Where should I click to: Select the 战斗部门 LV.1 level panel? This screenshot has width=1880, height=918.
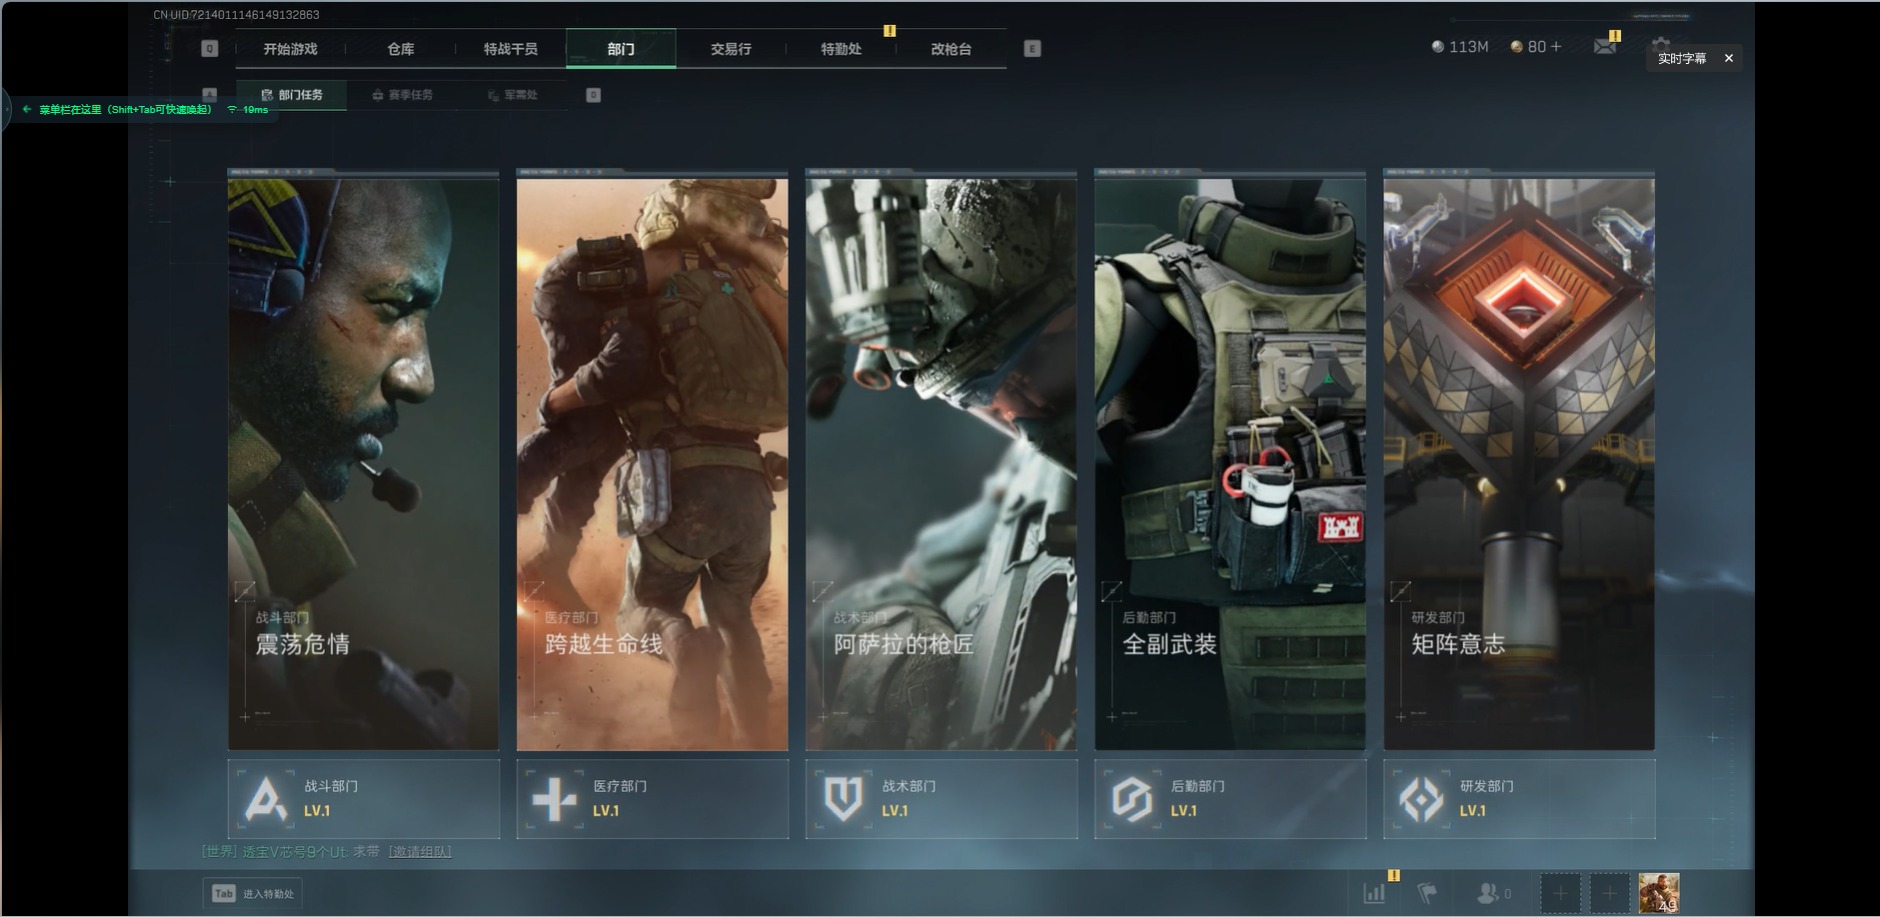(x=364, y=799)
